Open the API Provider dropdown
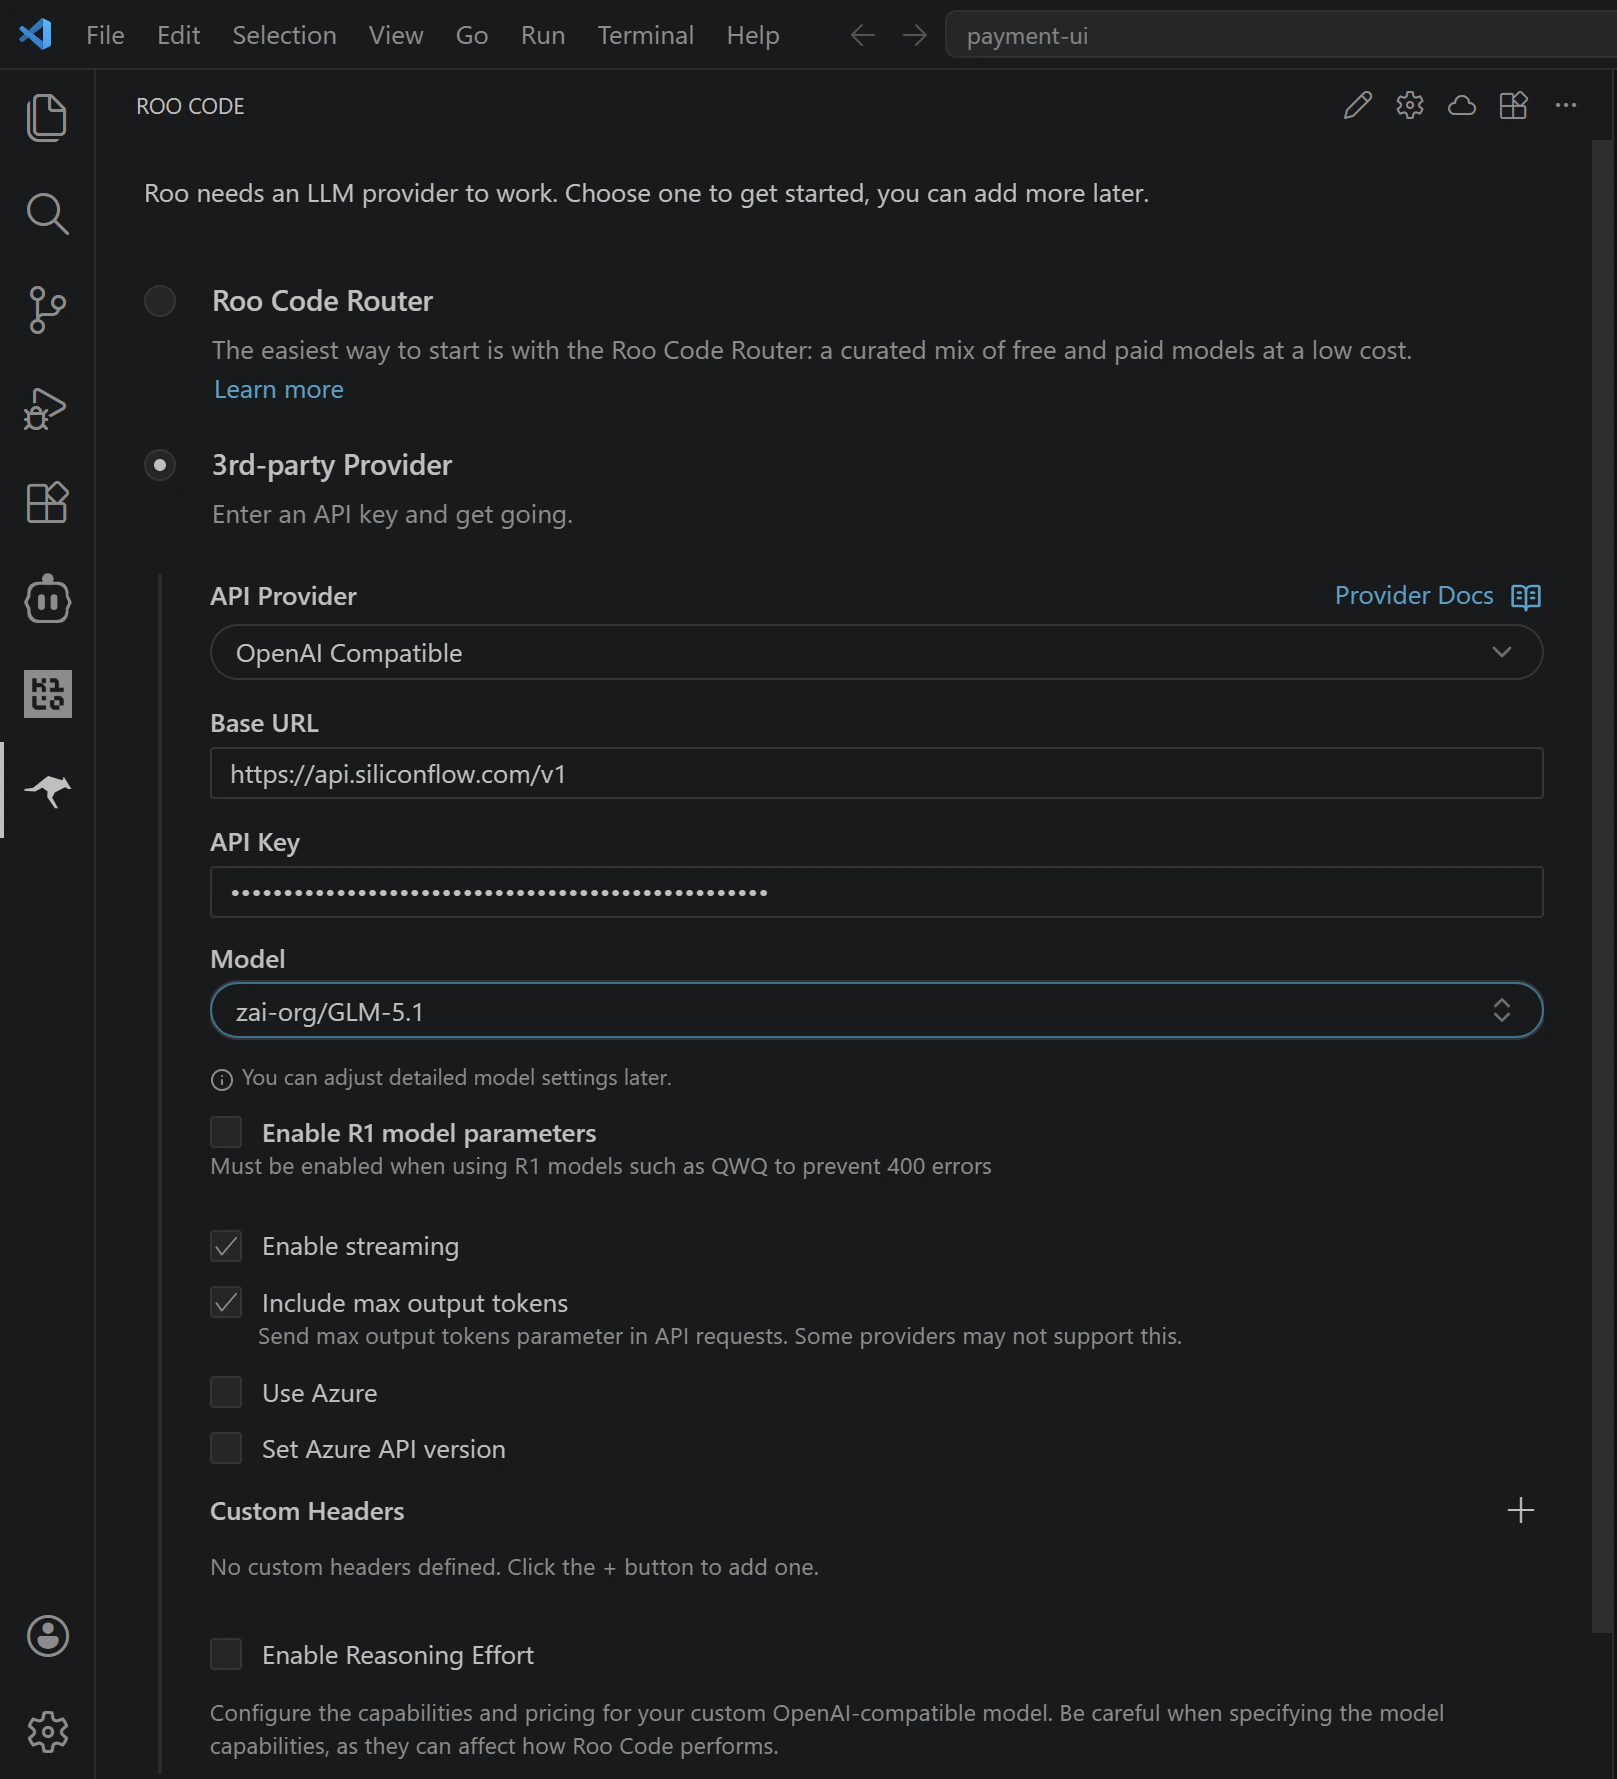This screenshot has height=1779, width=1617. coord(876,652)
